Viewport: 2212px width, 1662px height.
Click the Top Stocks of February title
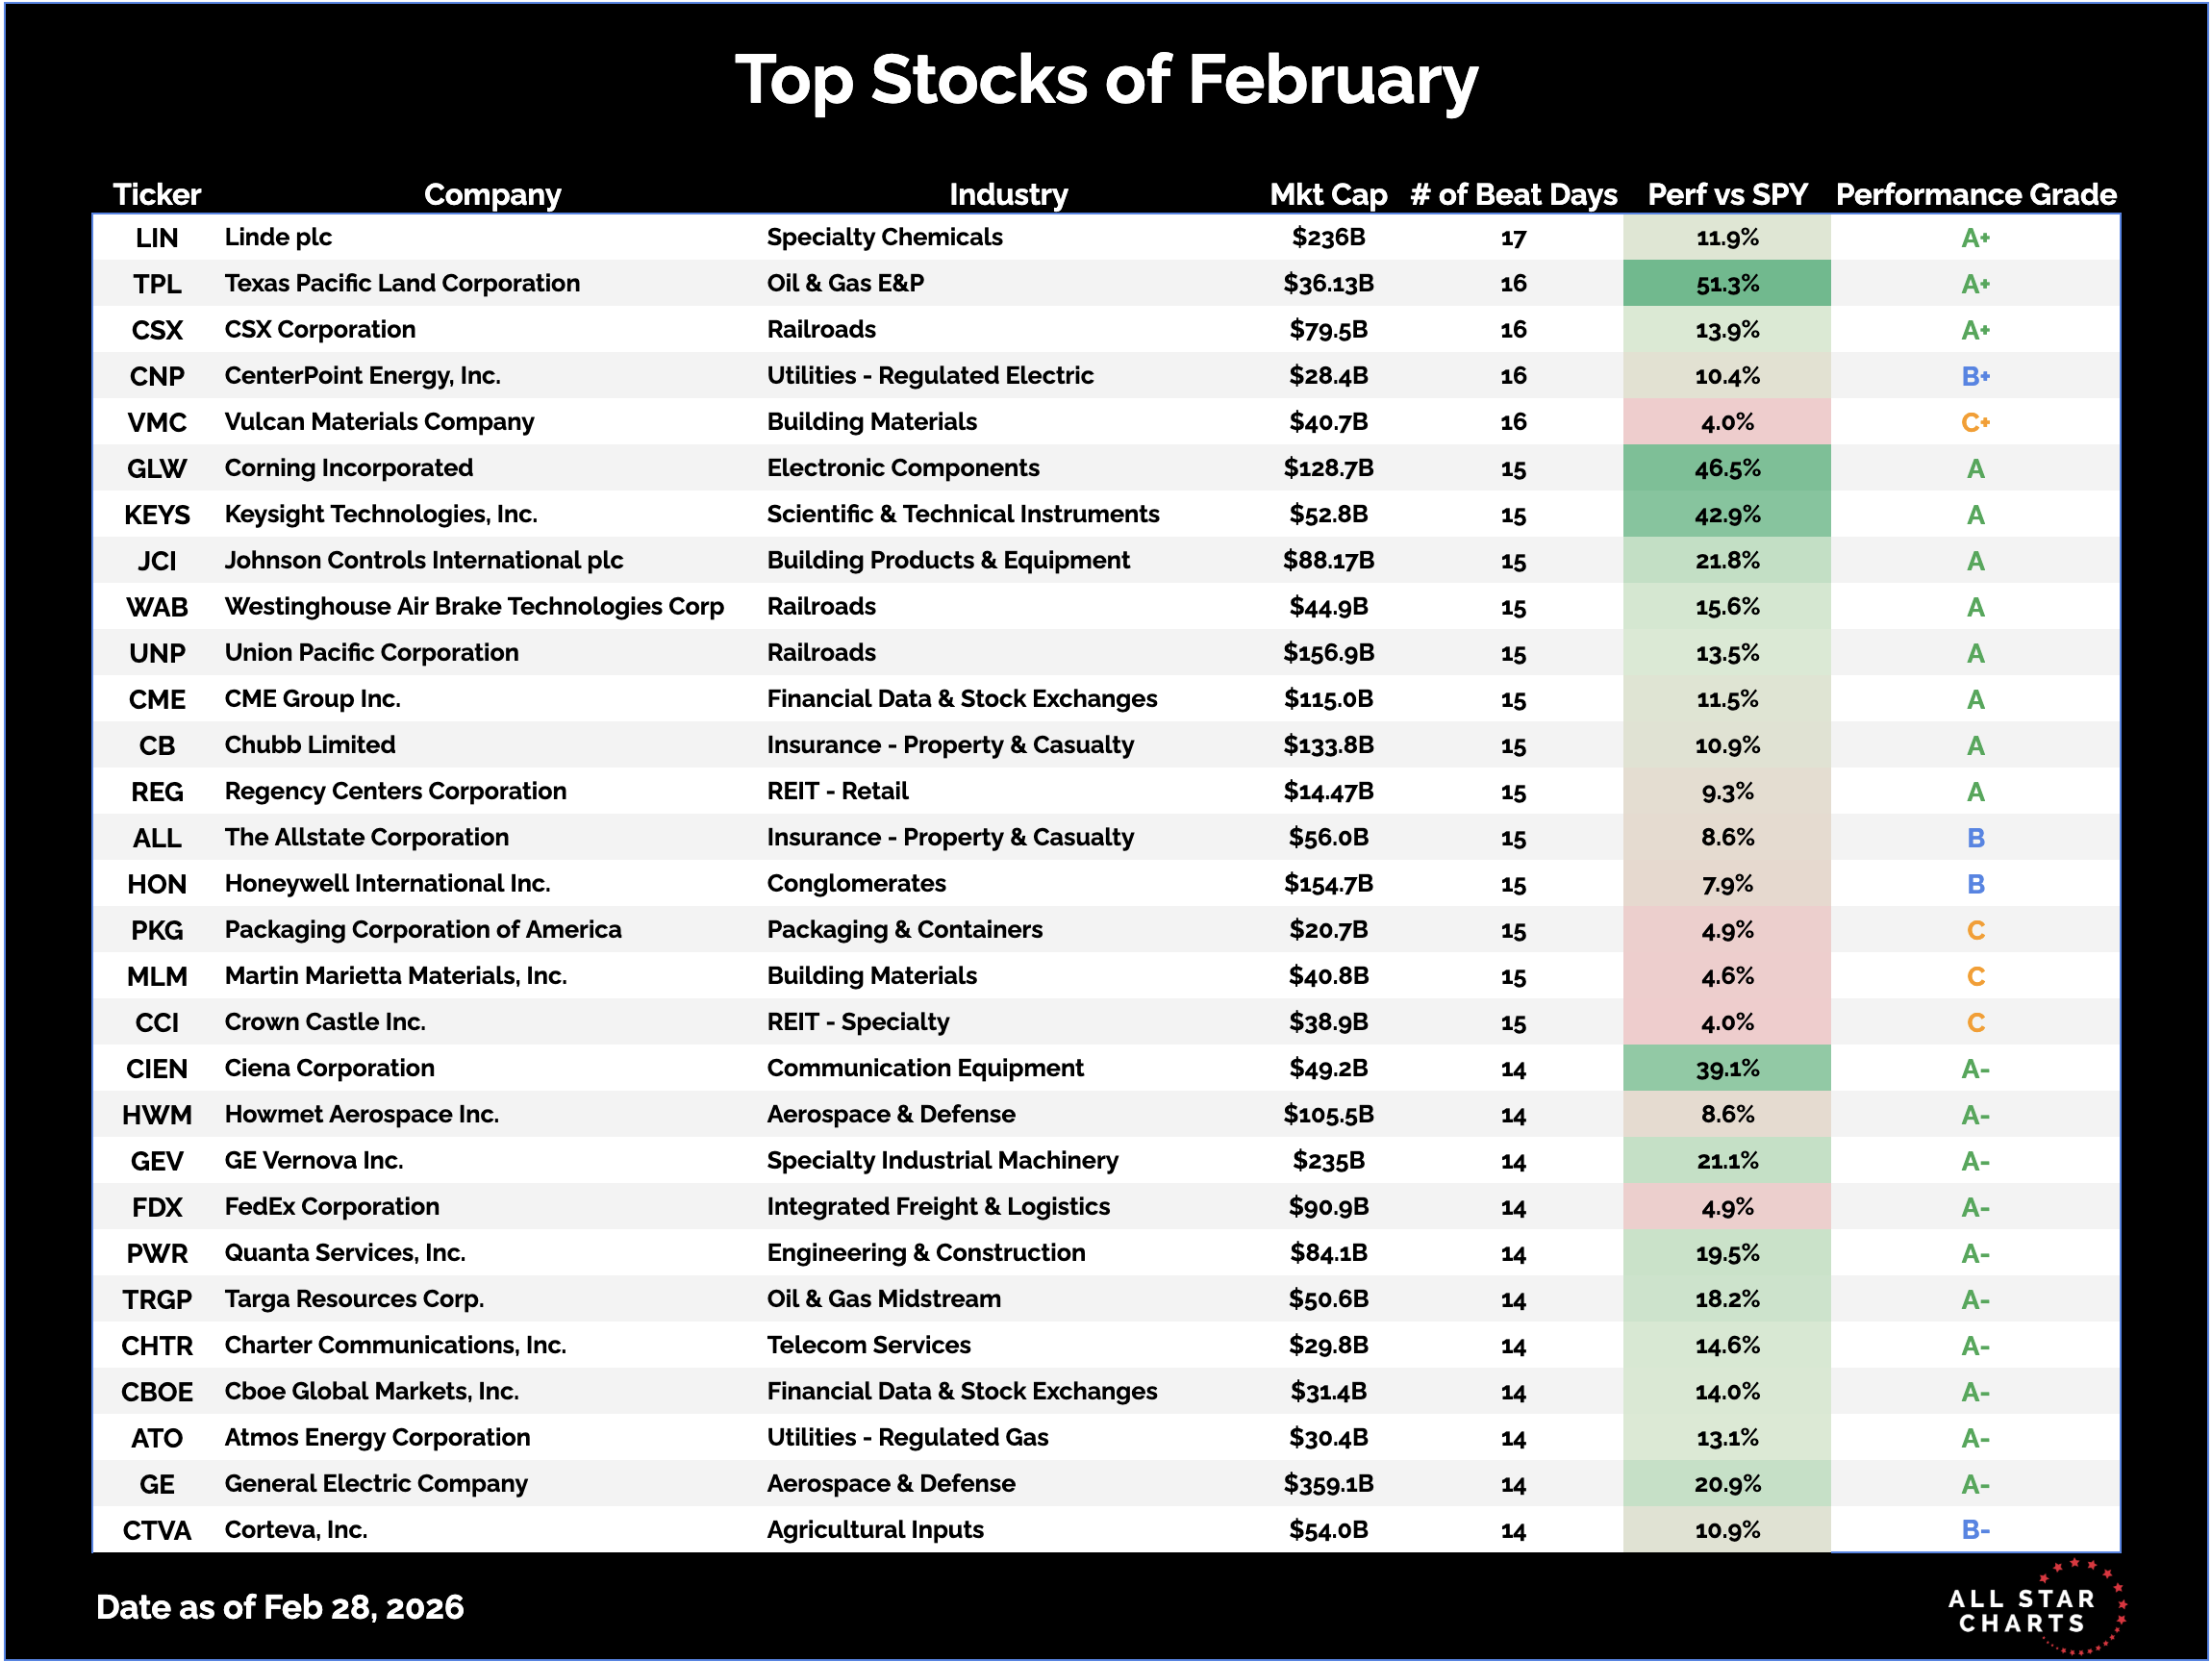(1106, 80)
